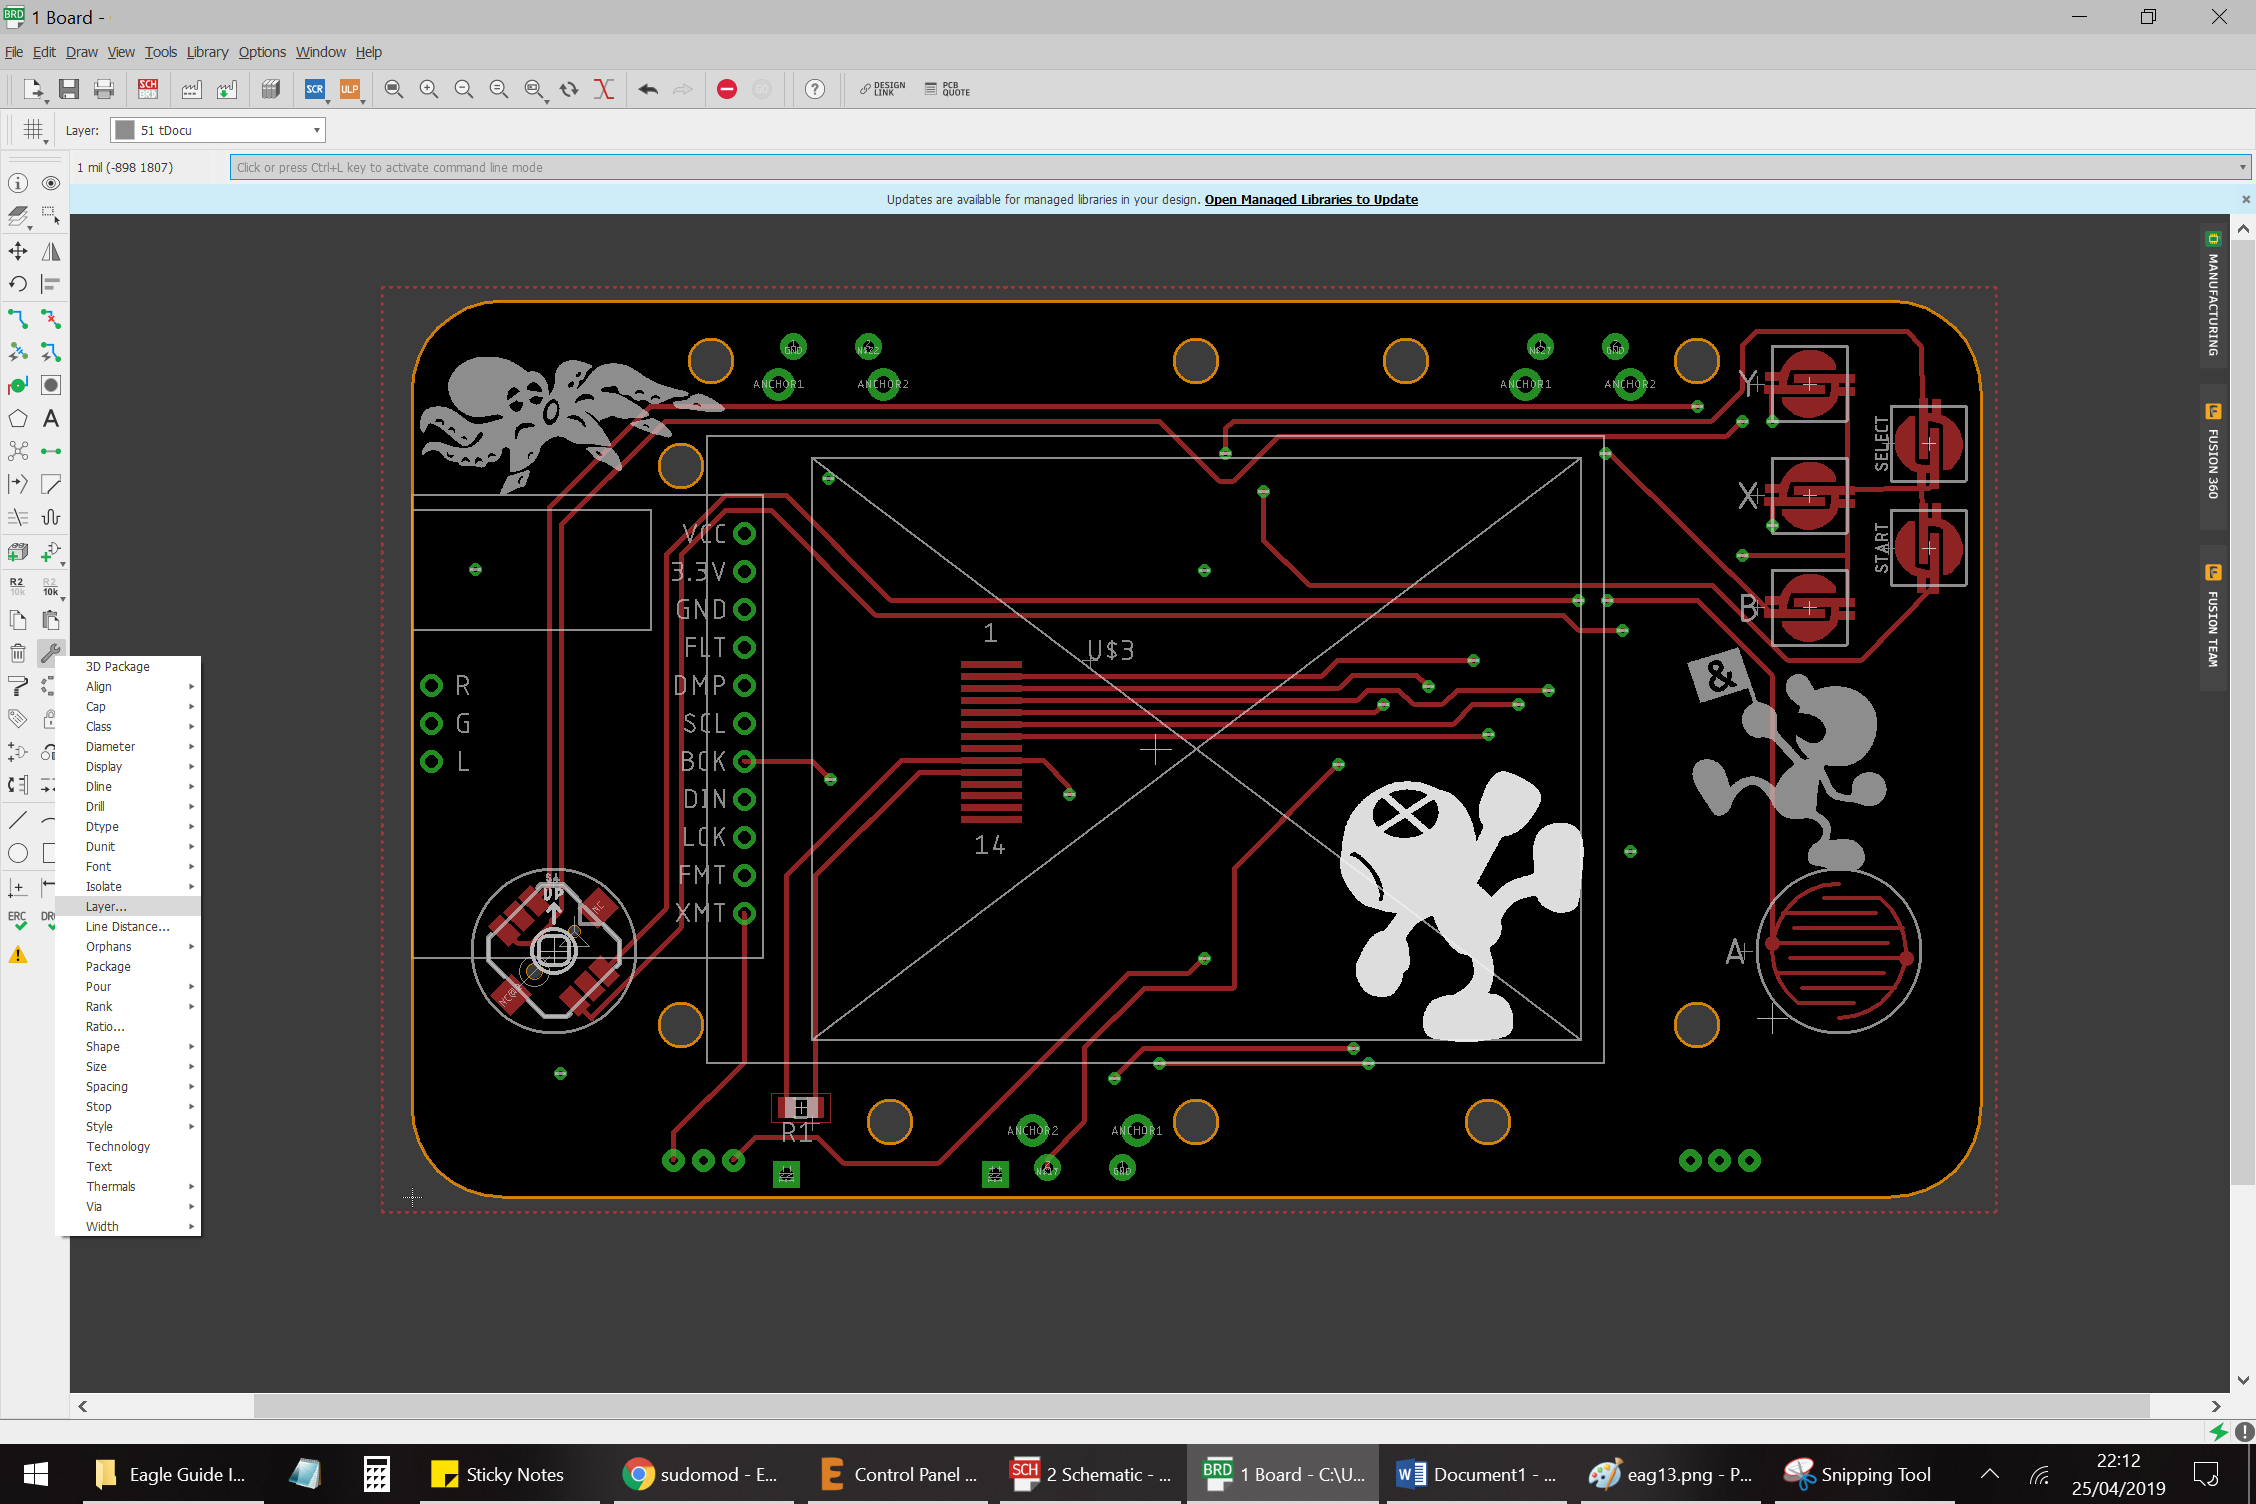The height and width of the screenshot is (1504, 2256).
Task: Zoom in on the board
Action: [429, 90]
